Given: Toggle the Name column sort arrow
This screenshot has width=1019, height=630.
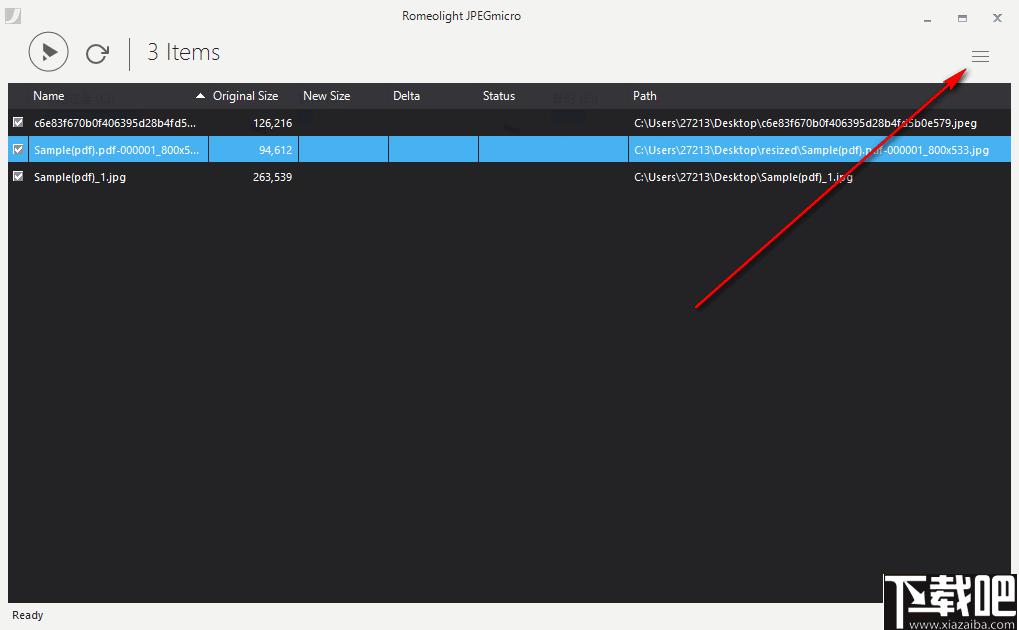Looking at the screenshot, I should 200,96.
